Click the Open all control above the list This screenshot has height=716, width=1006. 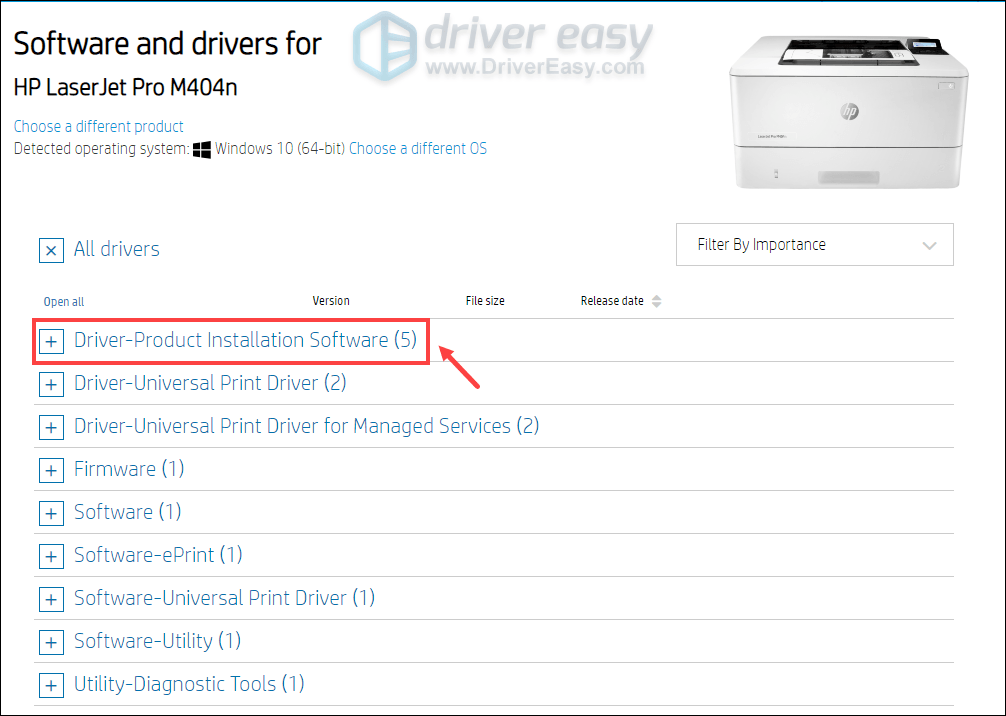point(63,301)
